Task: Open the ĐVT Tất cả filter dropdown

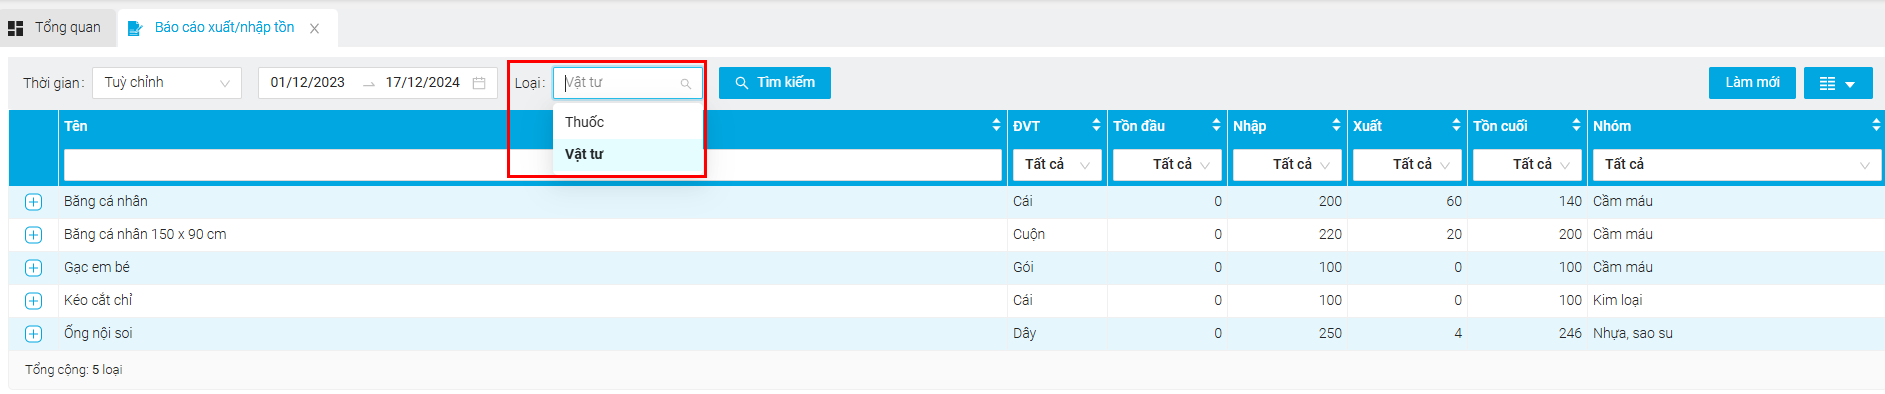Action: tap(1057, 165)
